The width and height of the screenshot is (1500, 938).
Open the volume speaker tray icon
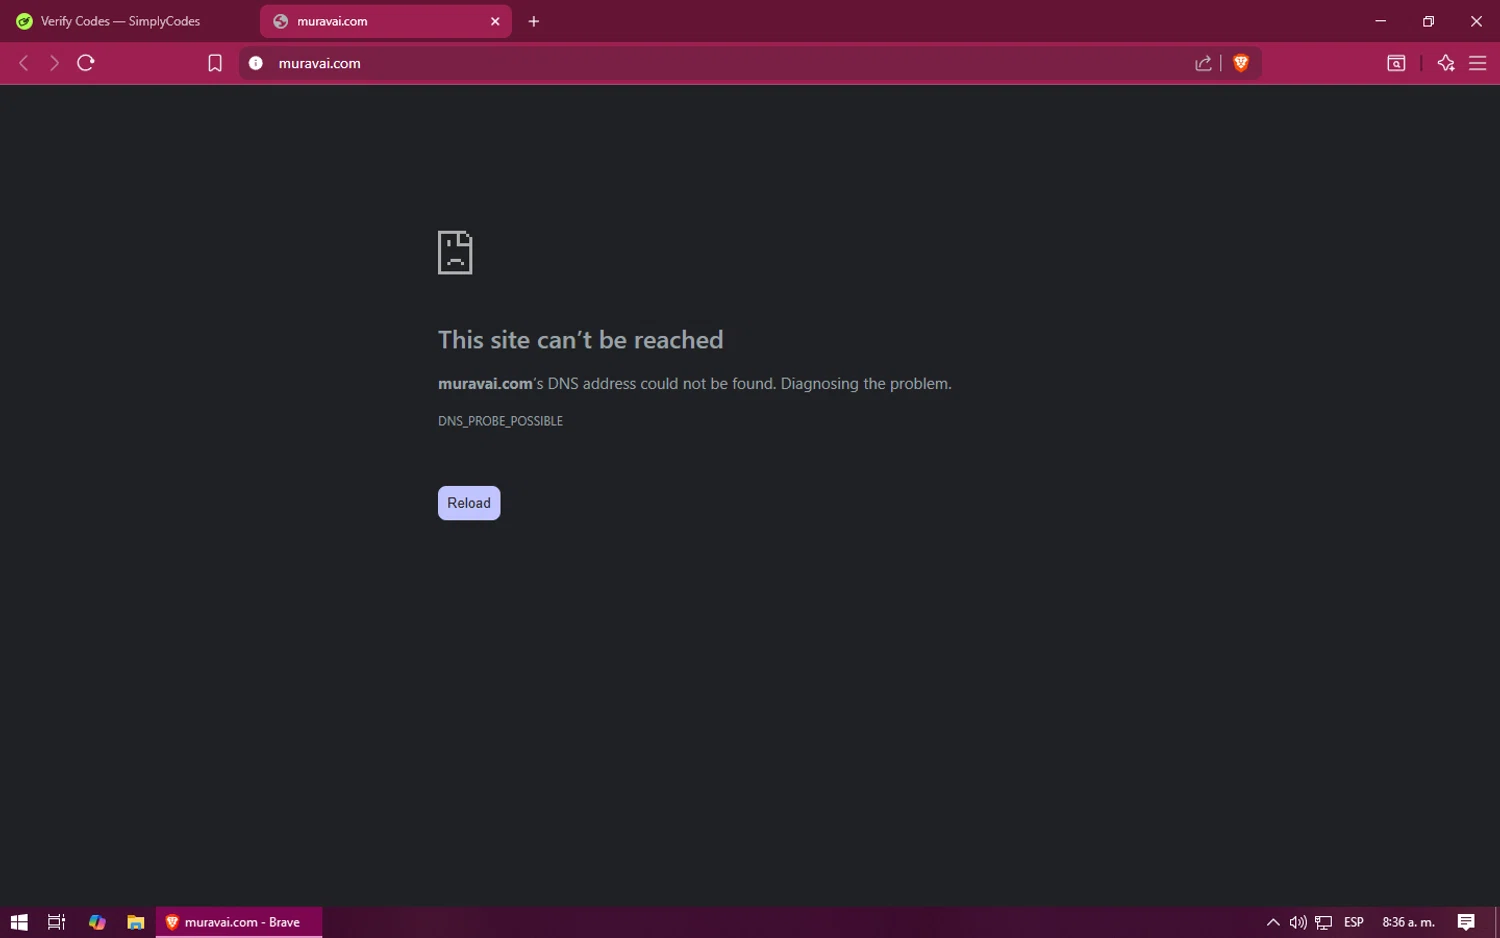pyautogui.click(x=1298, y=922)
